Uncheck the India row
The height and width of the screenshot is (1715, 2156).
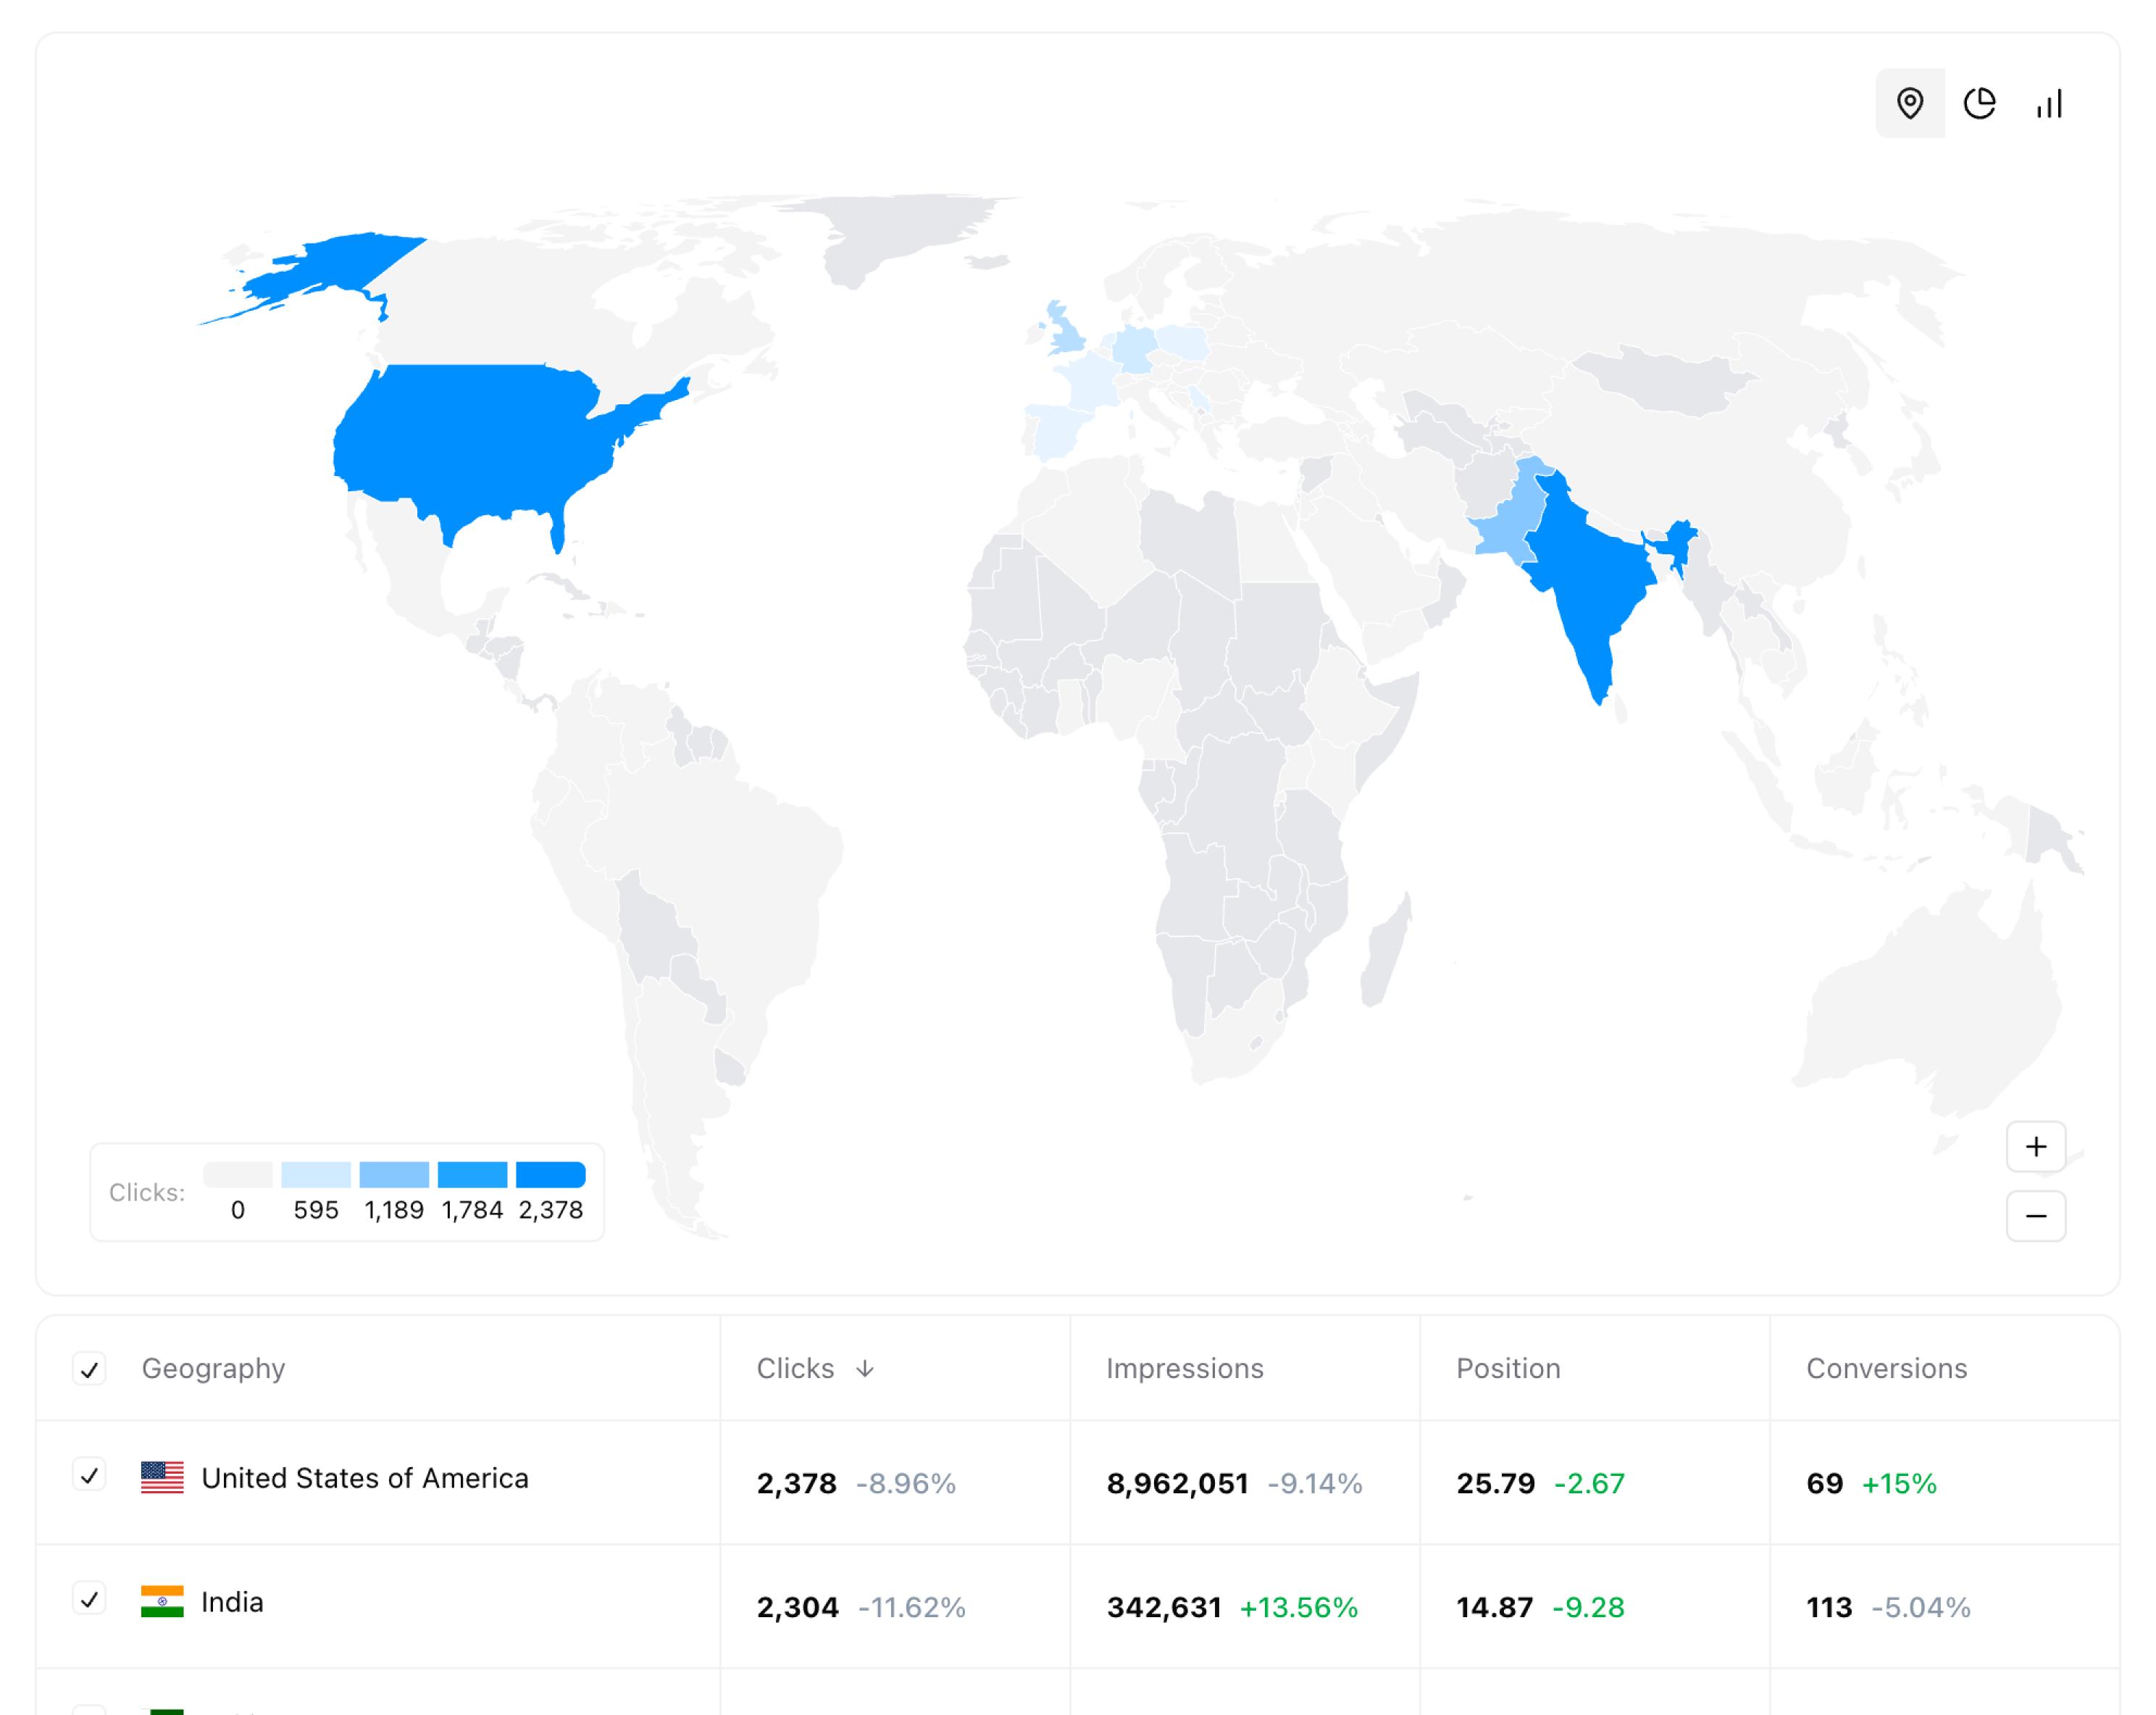(90, 1601)
